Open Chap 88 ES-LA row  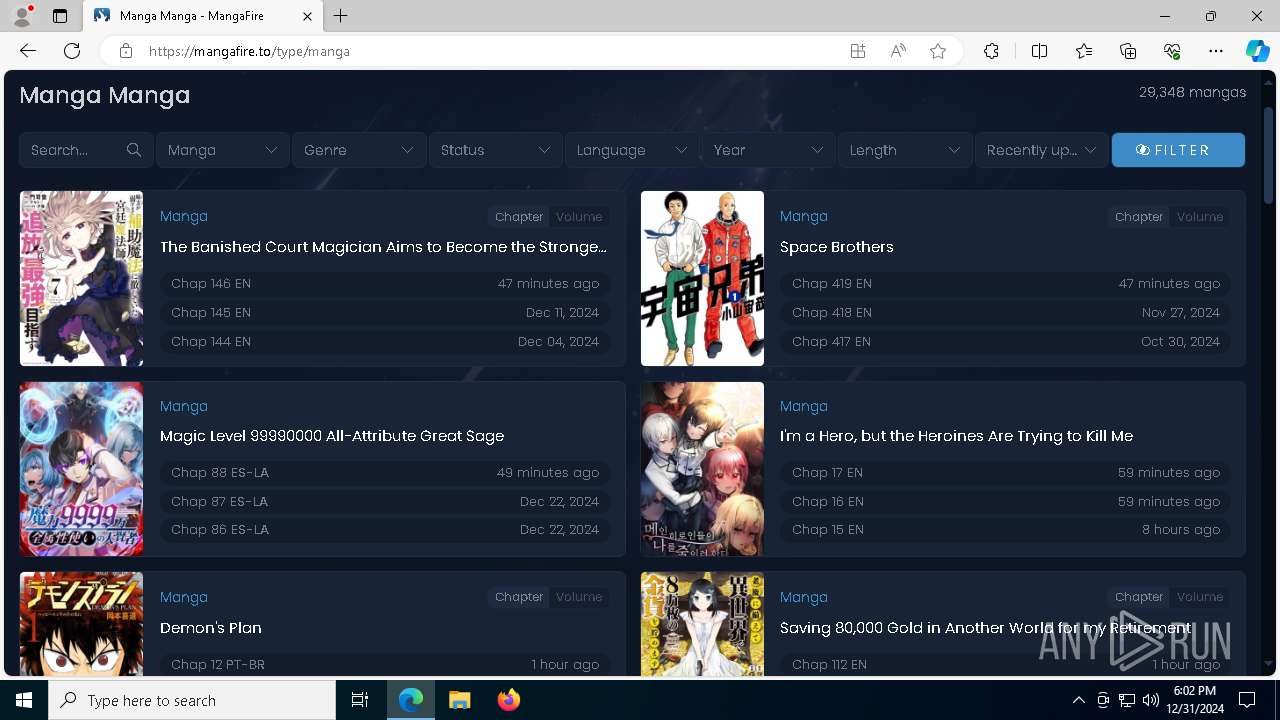point(385,473)
